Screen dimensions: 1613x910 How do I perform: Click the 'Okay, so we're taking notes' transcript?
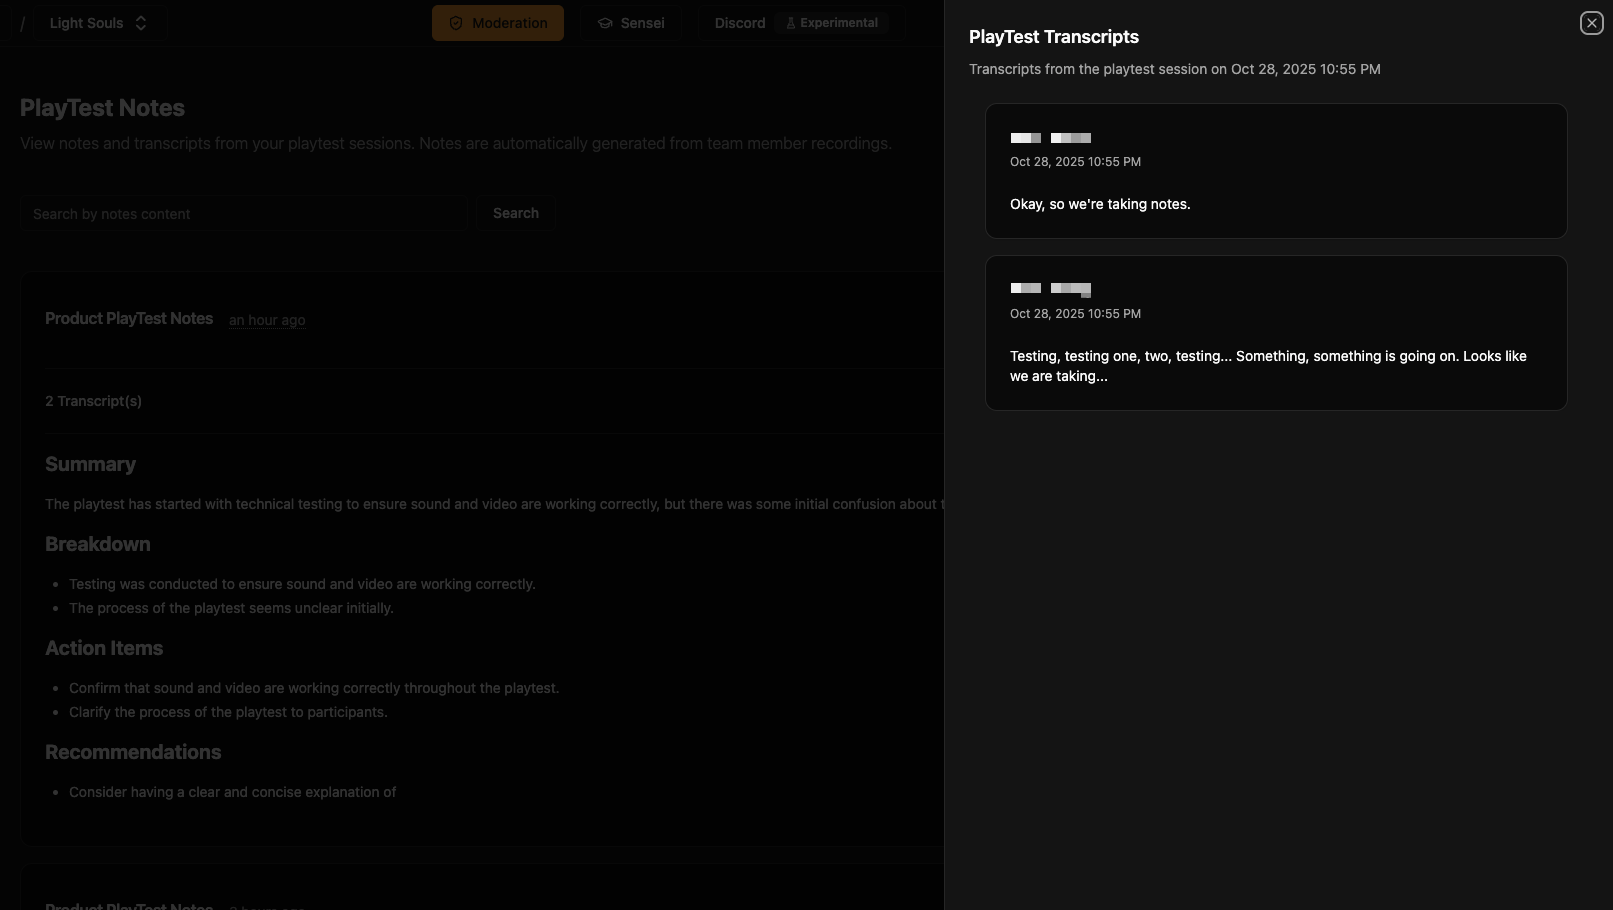pos(1100,204)
